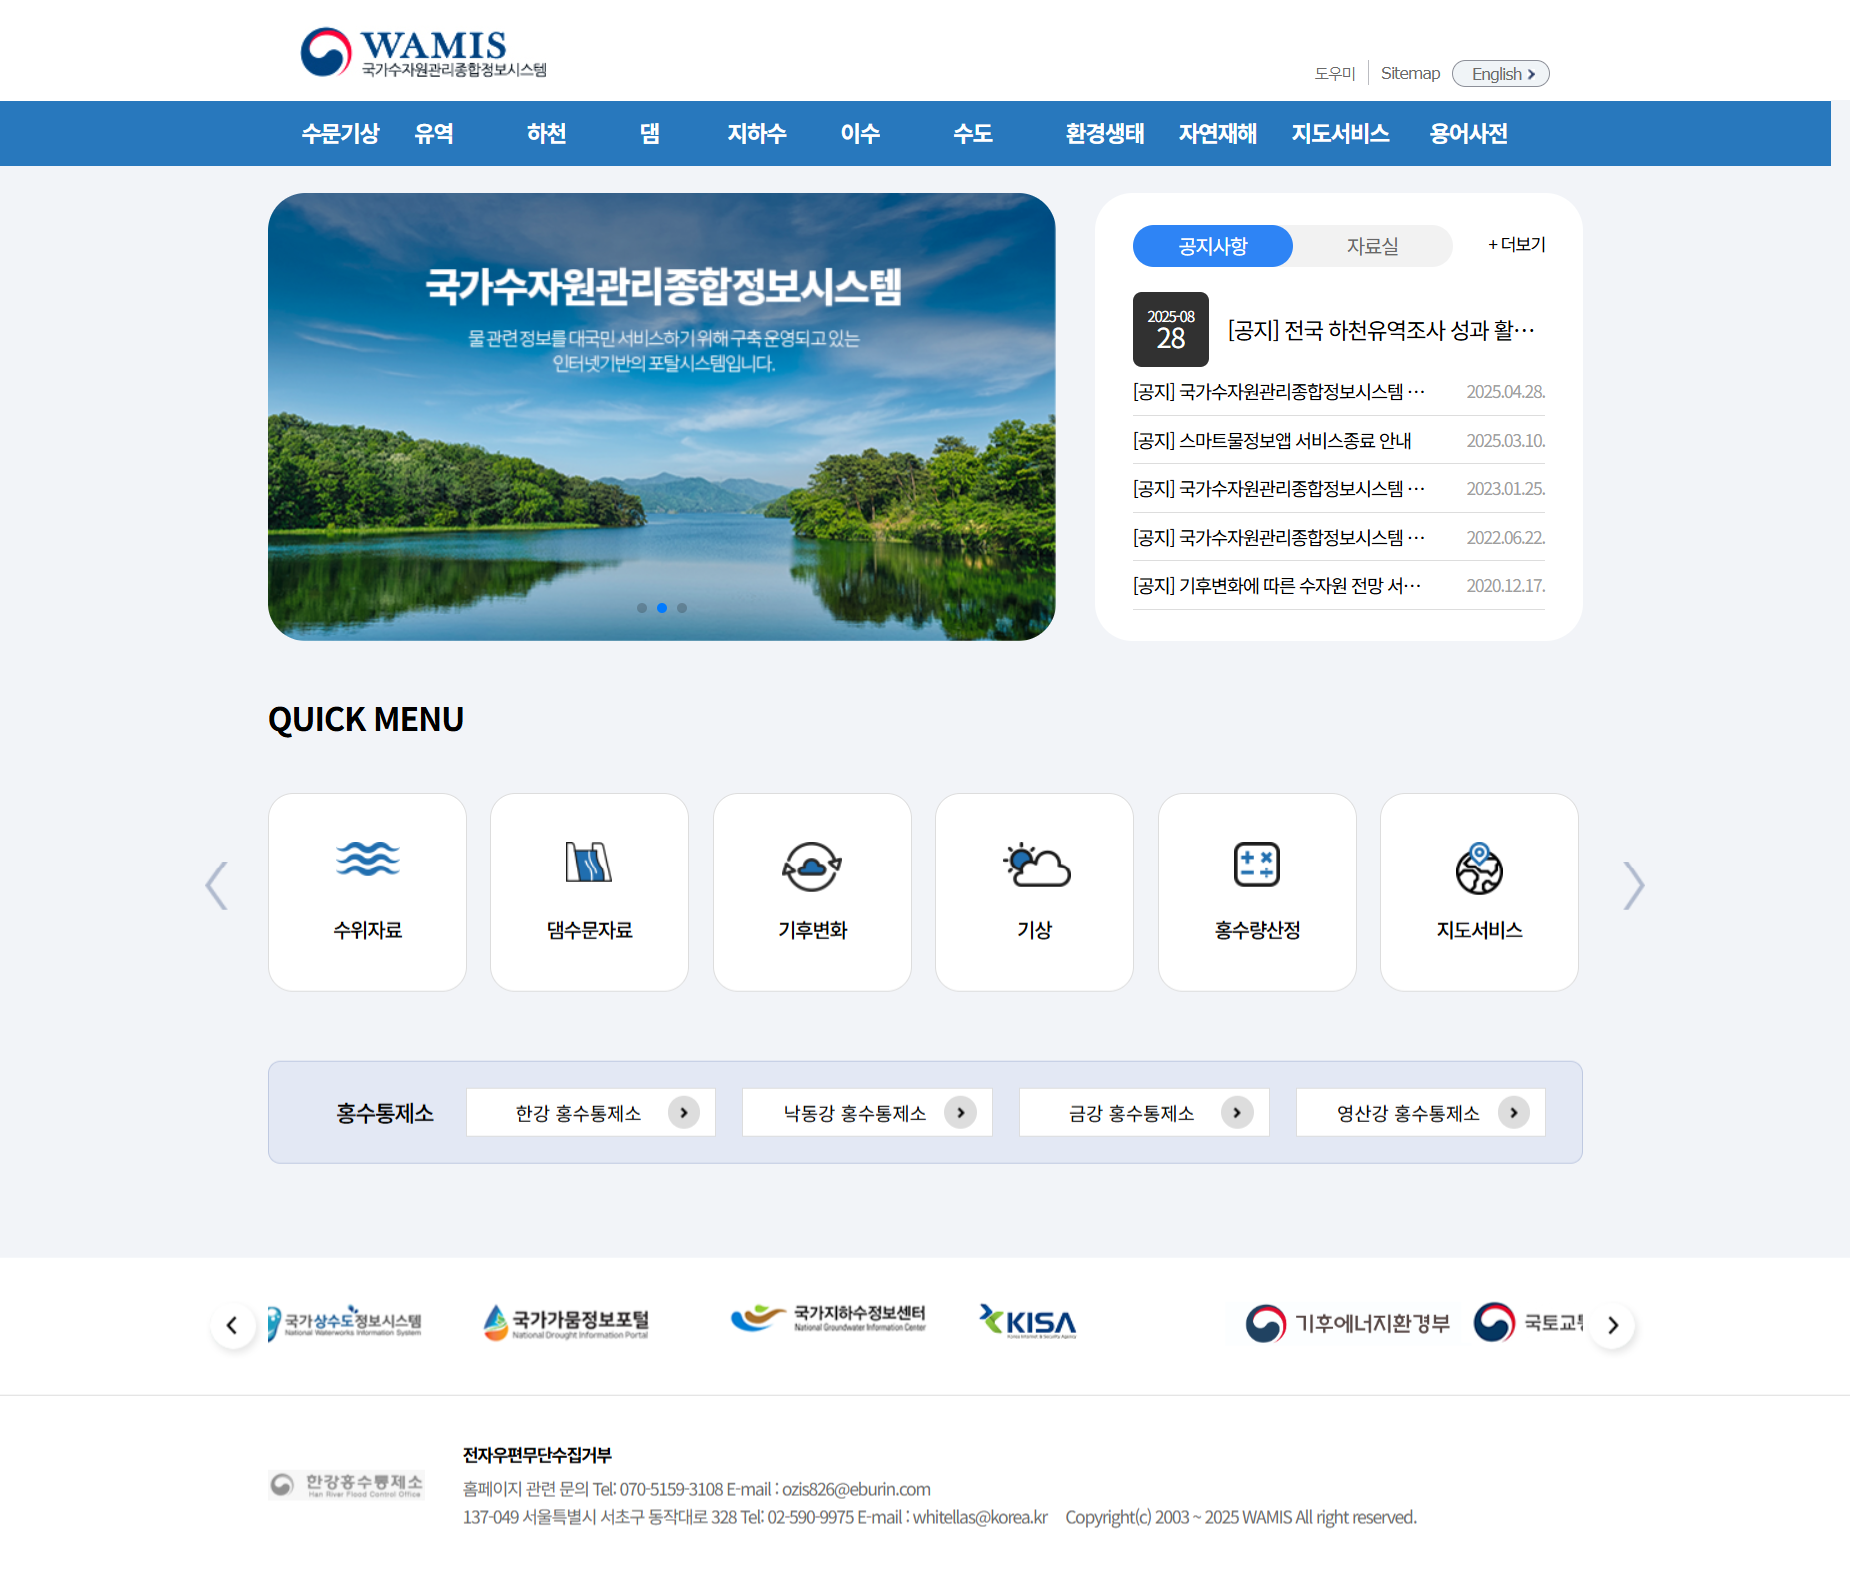Viewport: 1850px width, 1576px height.
Task: Select the third banner carousel dot
Action: pyautogui.click(x=682, y=608)
